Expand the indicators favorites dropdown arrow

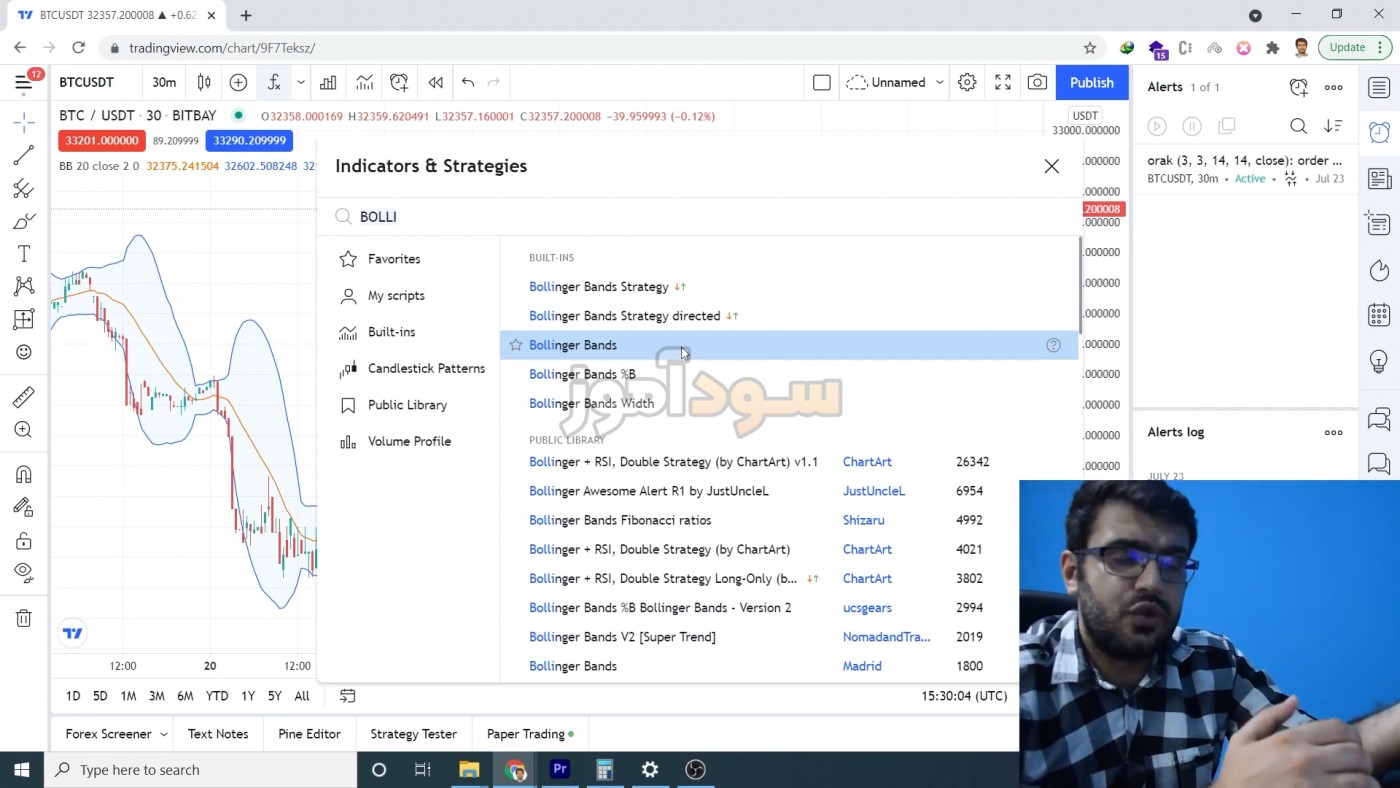click(x=300, y=82)
